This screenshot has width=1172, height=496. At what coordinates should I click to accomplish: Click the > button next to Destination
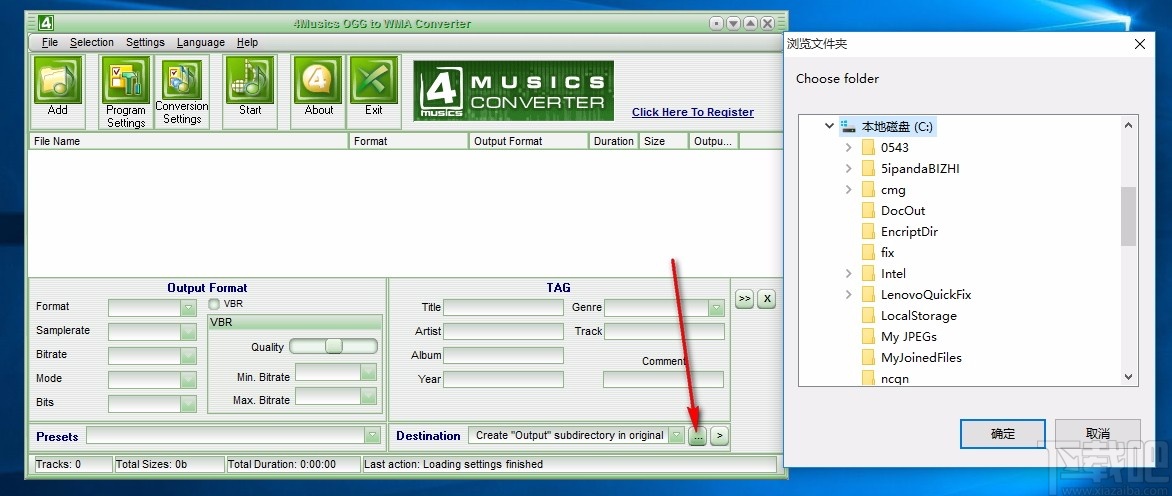(x=719, y=436)
